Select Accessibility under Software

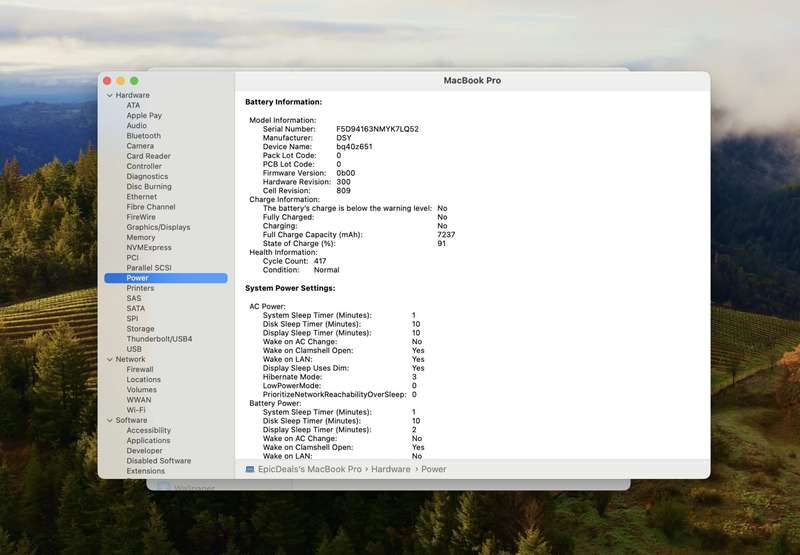click(148, 431)
